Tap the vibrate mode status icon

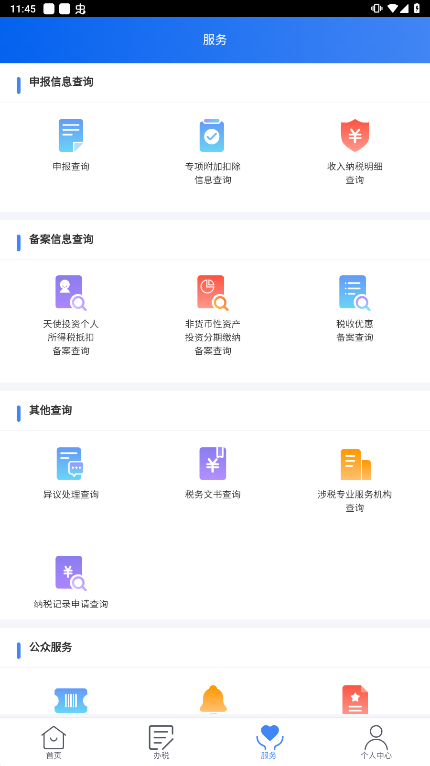(x=376, y=8)
